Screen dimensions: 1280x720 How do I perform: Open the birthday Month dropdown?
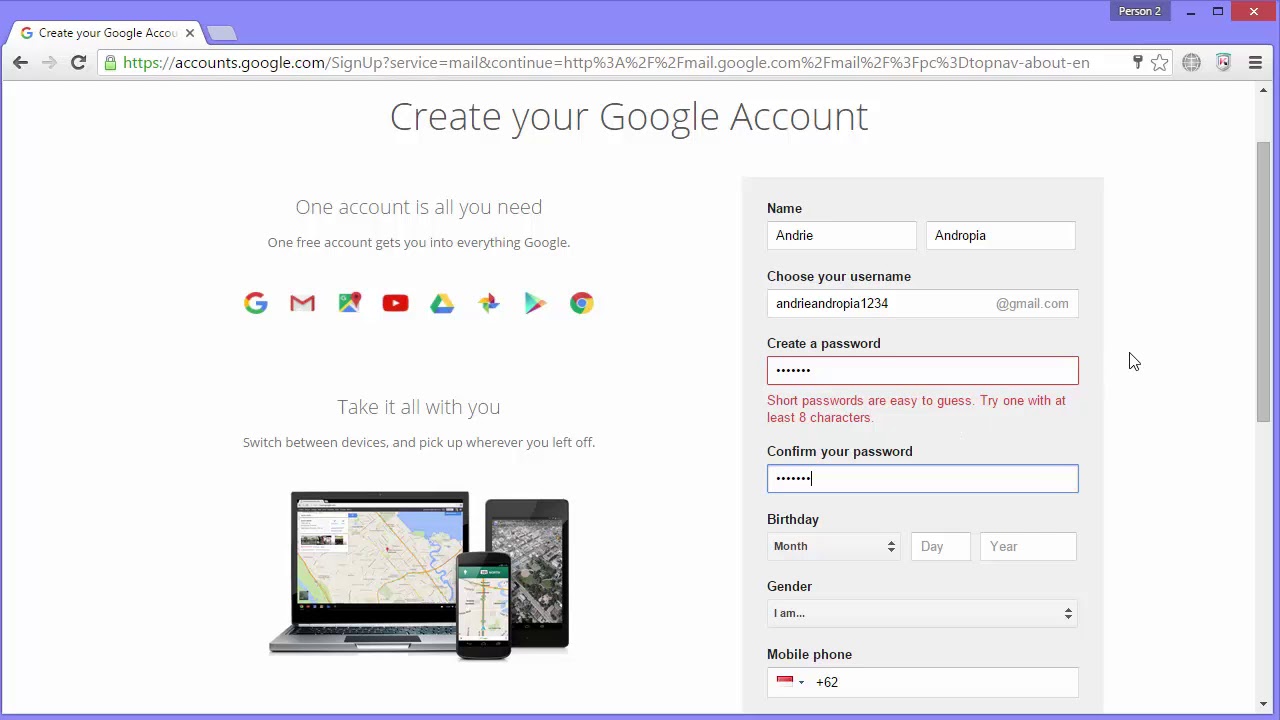pos(833,546)
